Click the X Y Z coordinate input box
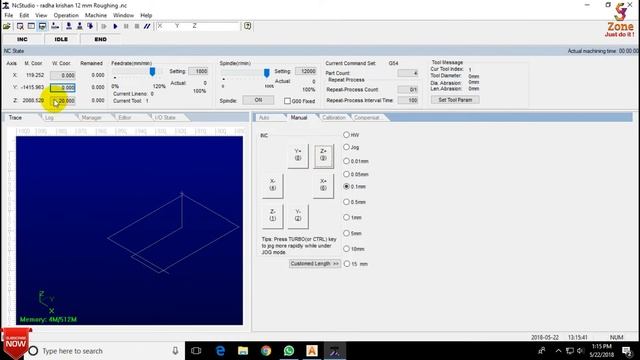Viewport: 640px width, 360px height. (x=198, y=26)
